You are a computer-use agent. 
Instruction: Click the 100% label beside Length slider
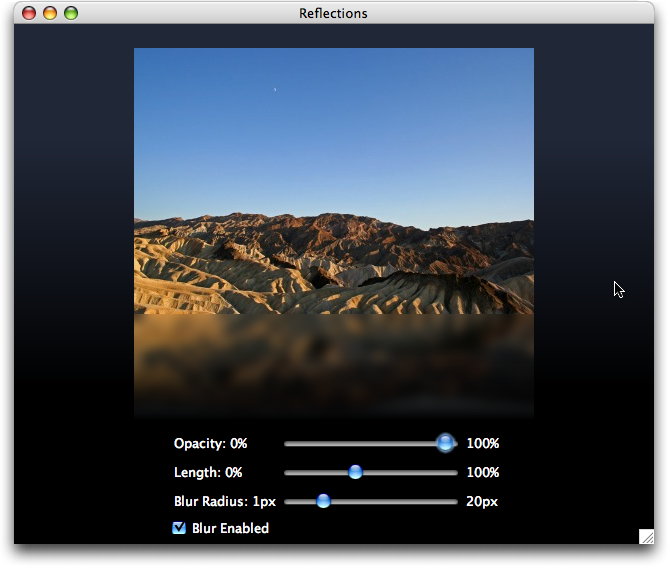[x=483, y=472]
